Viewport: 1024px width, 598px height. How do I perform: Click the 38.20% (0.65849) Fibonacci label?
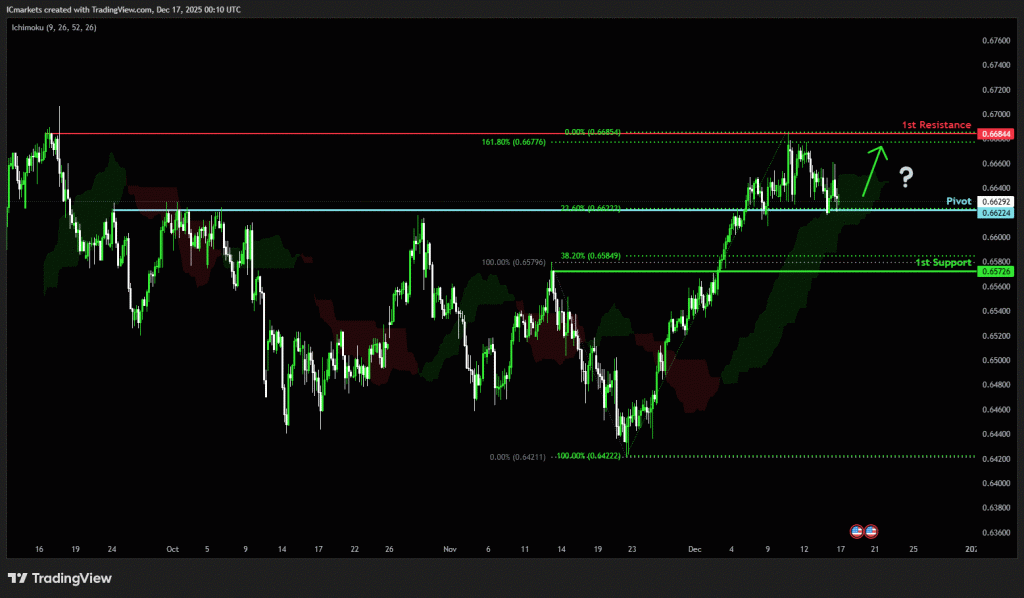click(x=591, y=256)
